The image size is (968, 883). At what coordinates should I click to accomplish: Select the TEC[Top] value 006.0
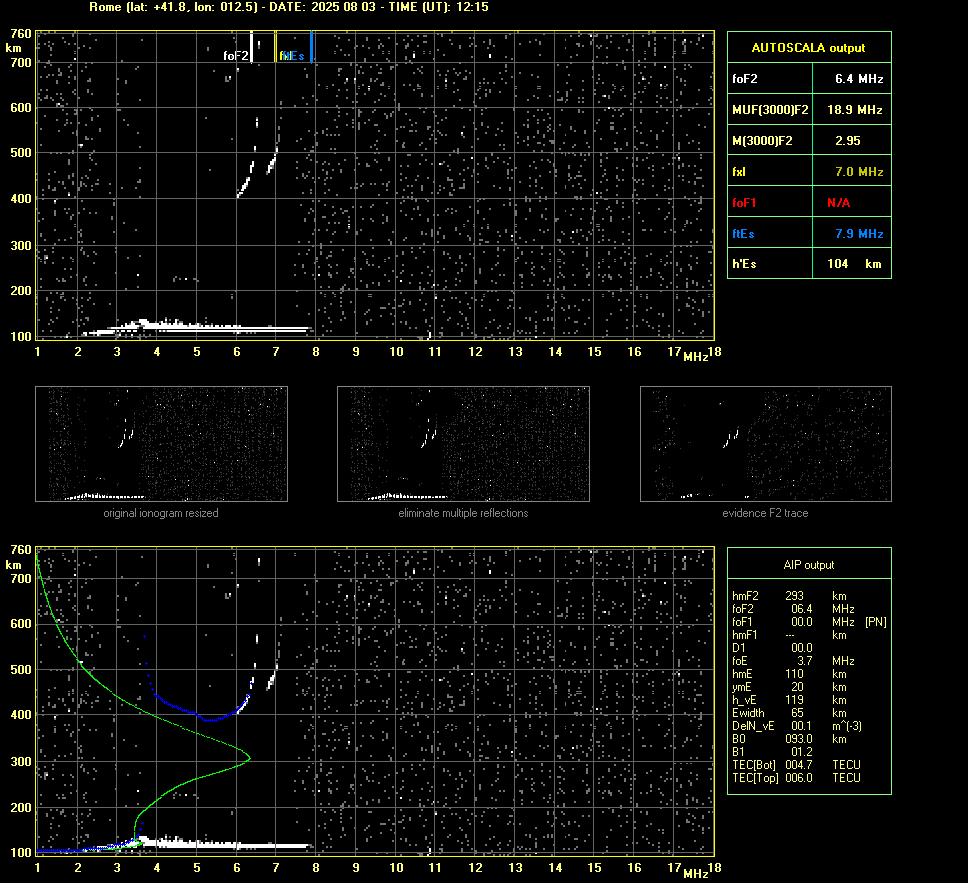pyautogui.click(x=799, y=777)
